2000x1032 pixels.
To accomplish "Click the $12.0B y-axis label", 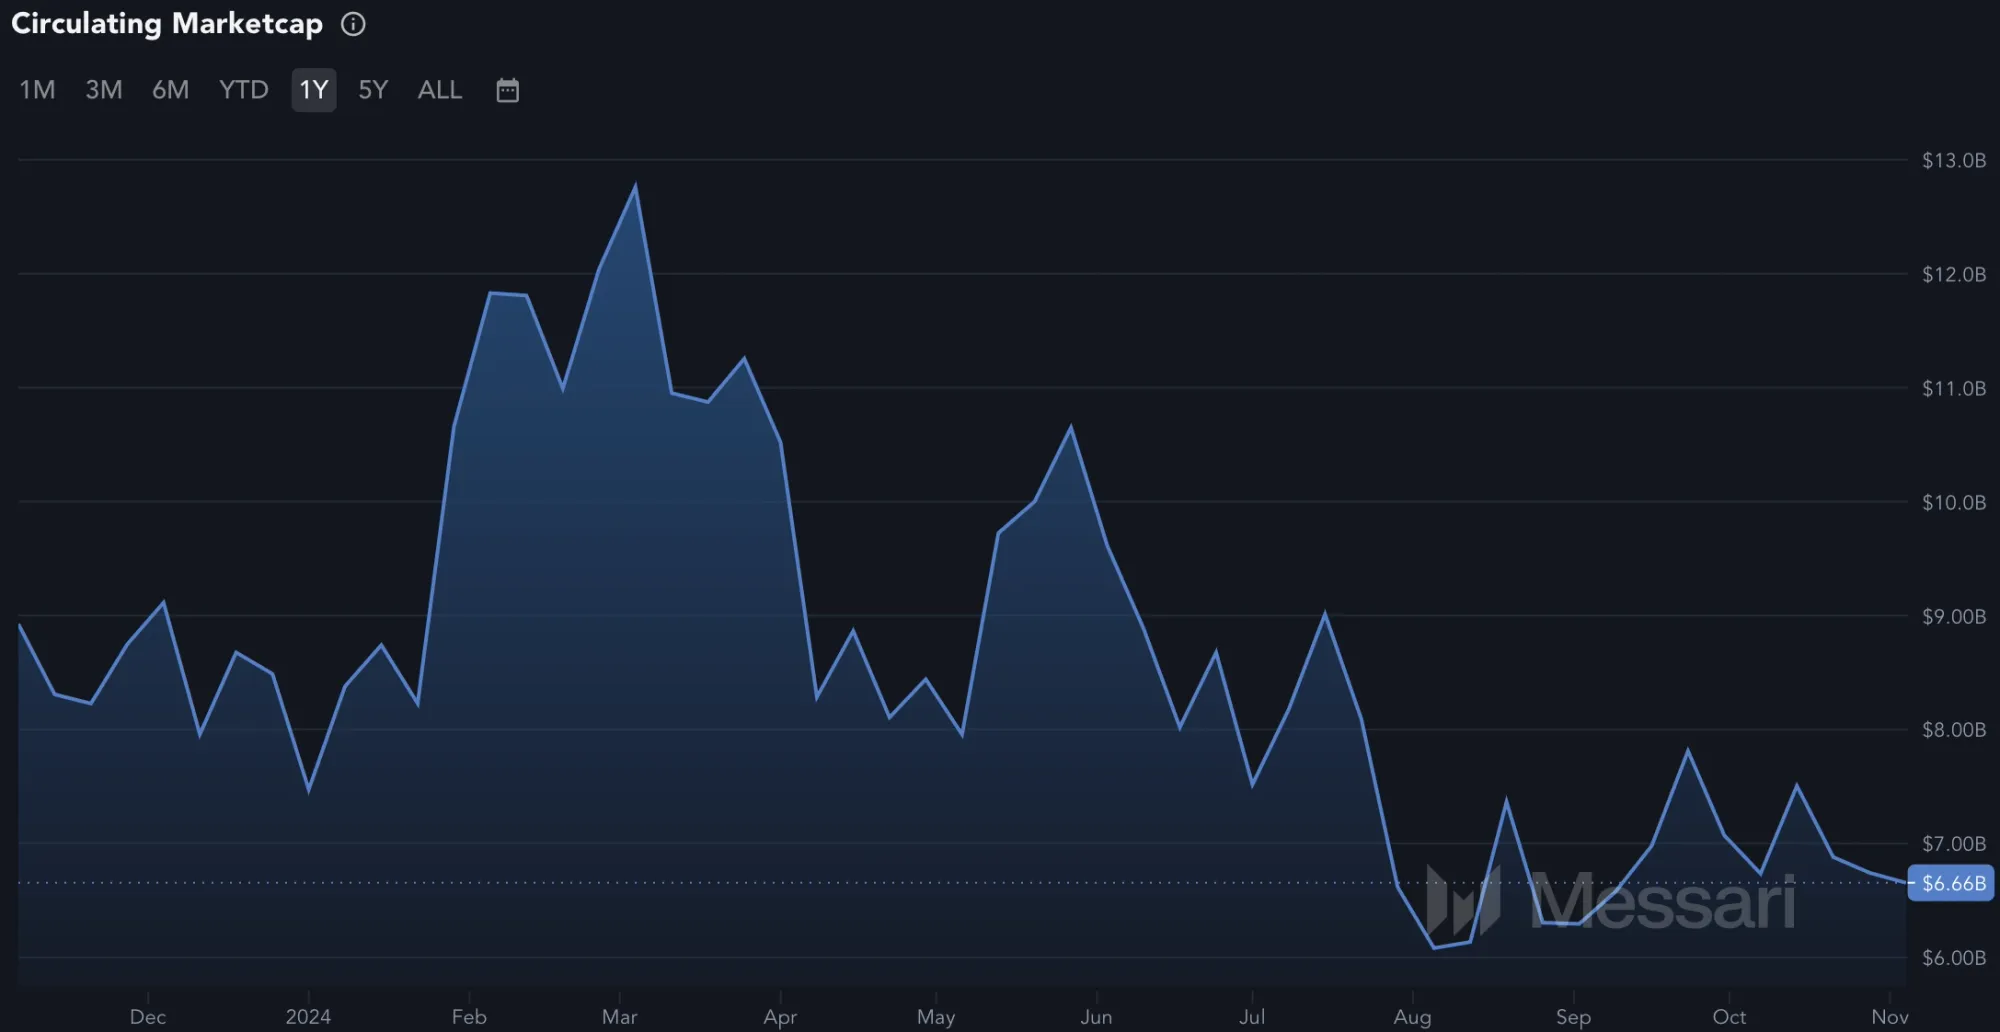I will (x=1954, y=274).
